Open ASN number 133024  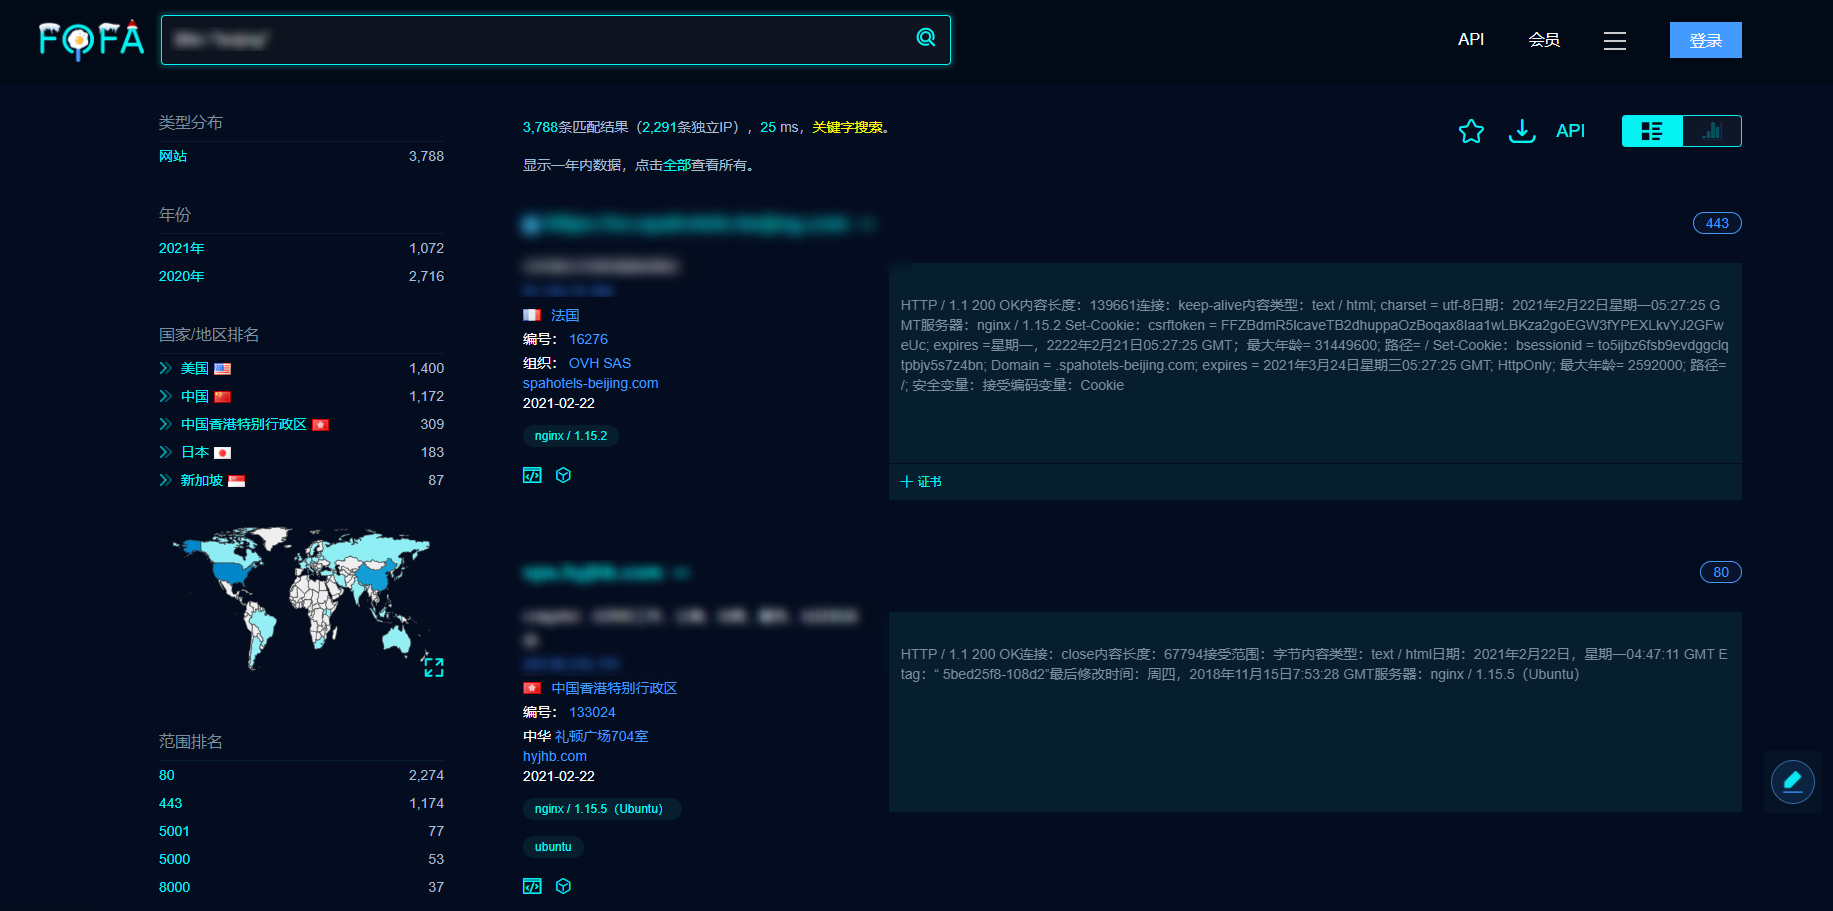(x=592, y=712)
